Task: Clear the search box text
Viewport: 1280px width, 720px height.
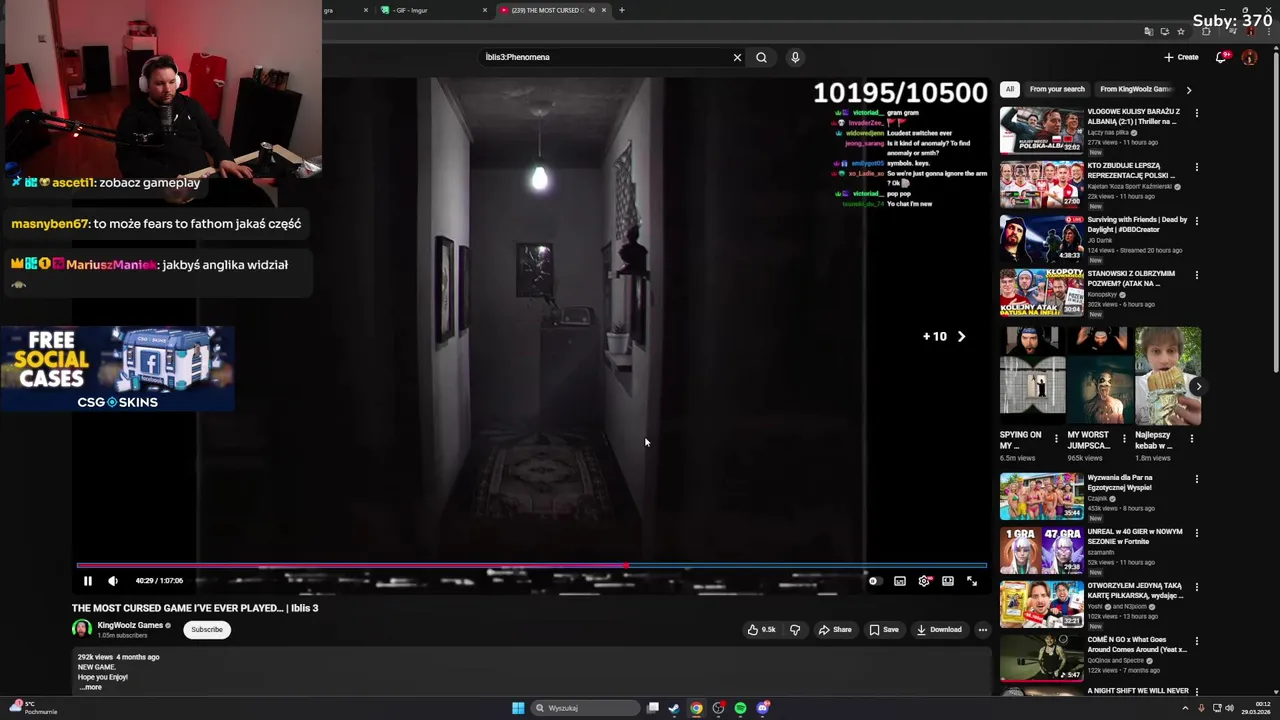Action: coord(737,57)
